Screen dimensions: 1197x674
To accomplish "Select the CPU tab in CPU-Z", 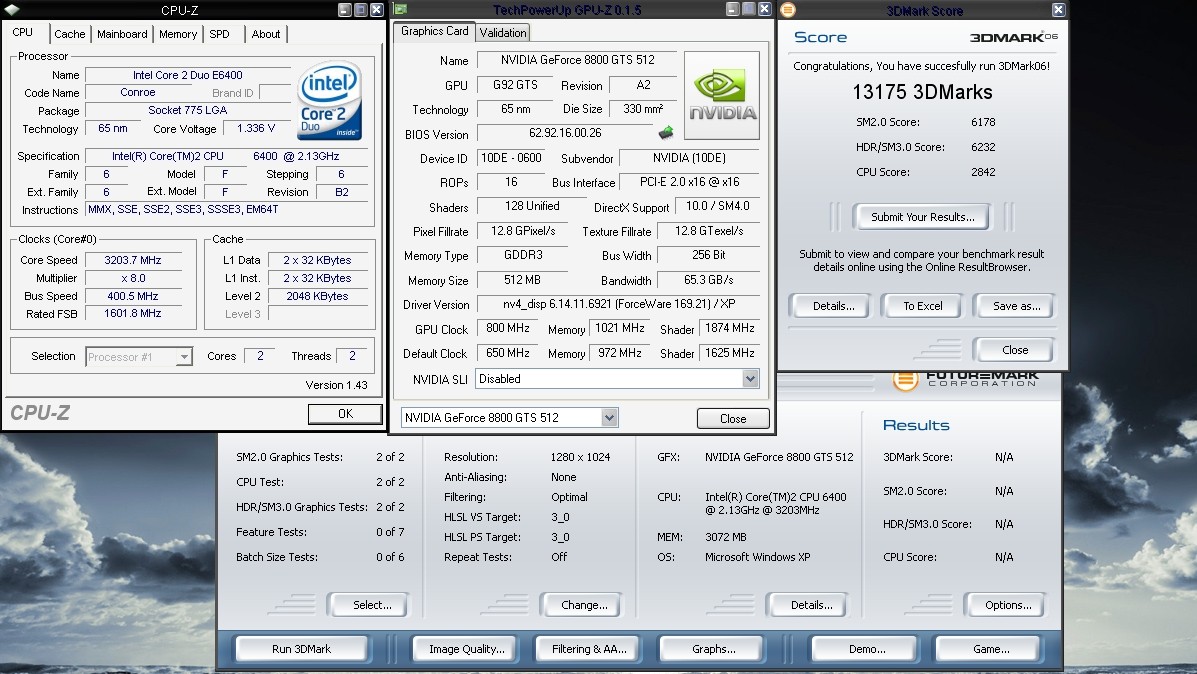I will tap(23, 32).
